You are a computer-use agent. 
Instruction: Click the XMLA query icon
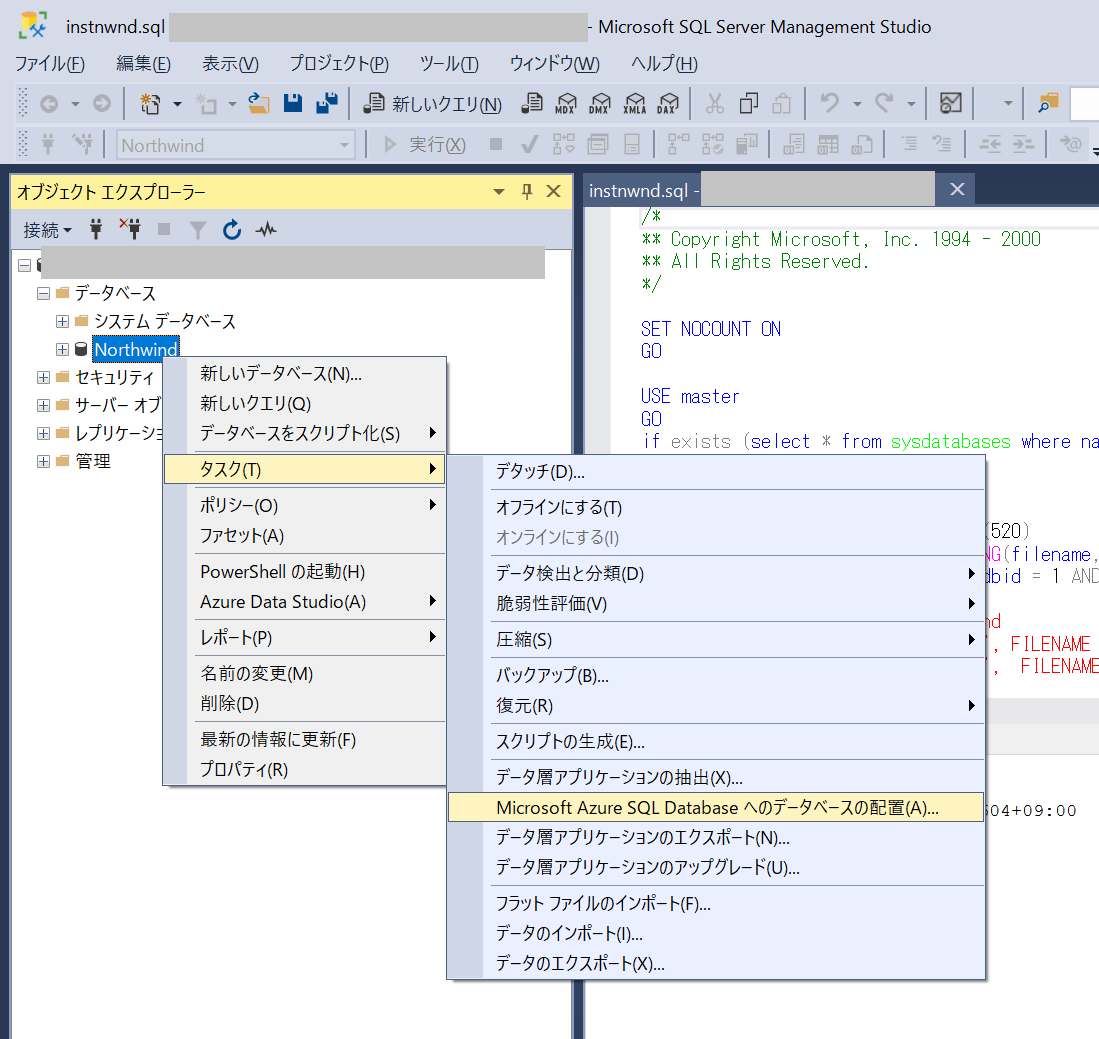click(634, 104)
